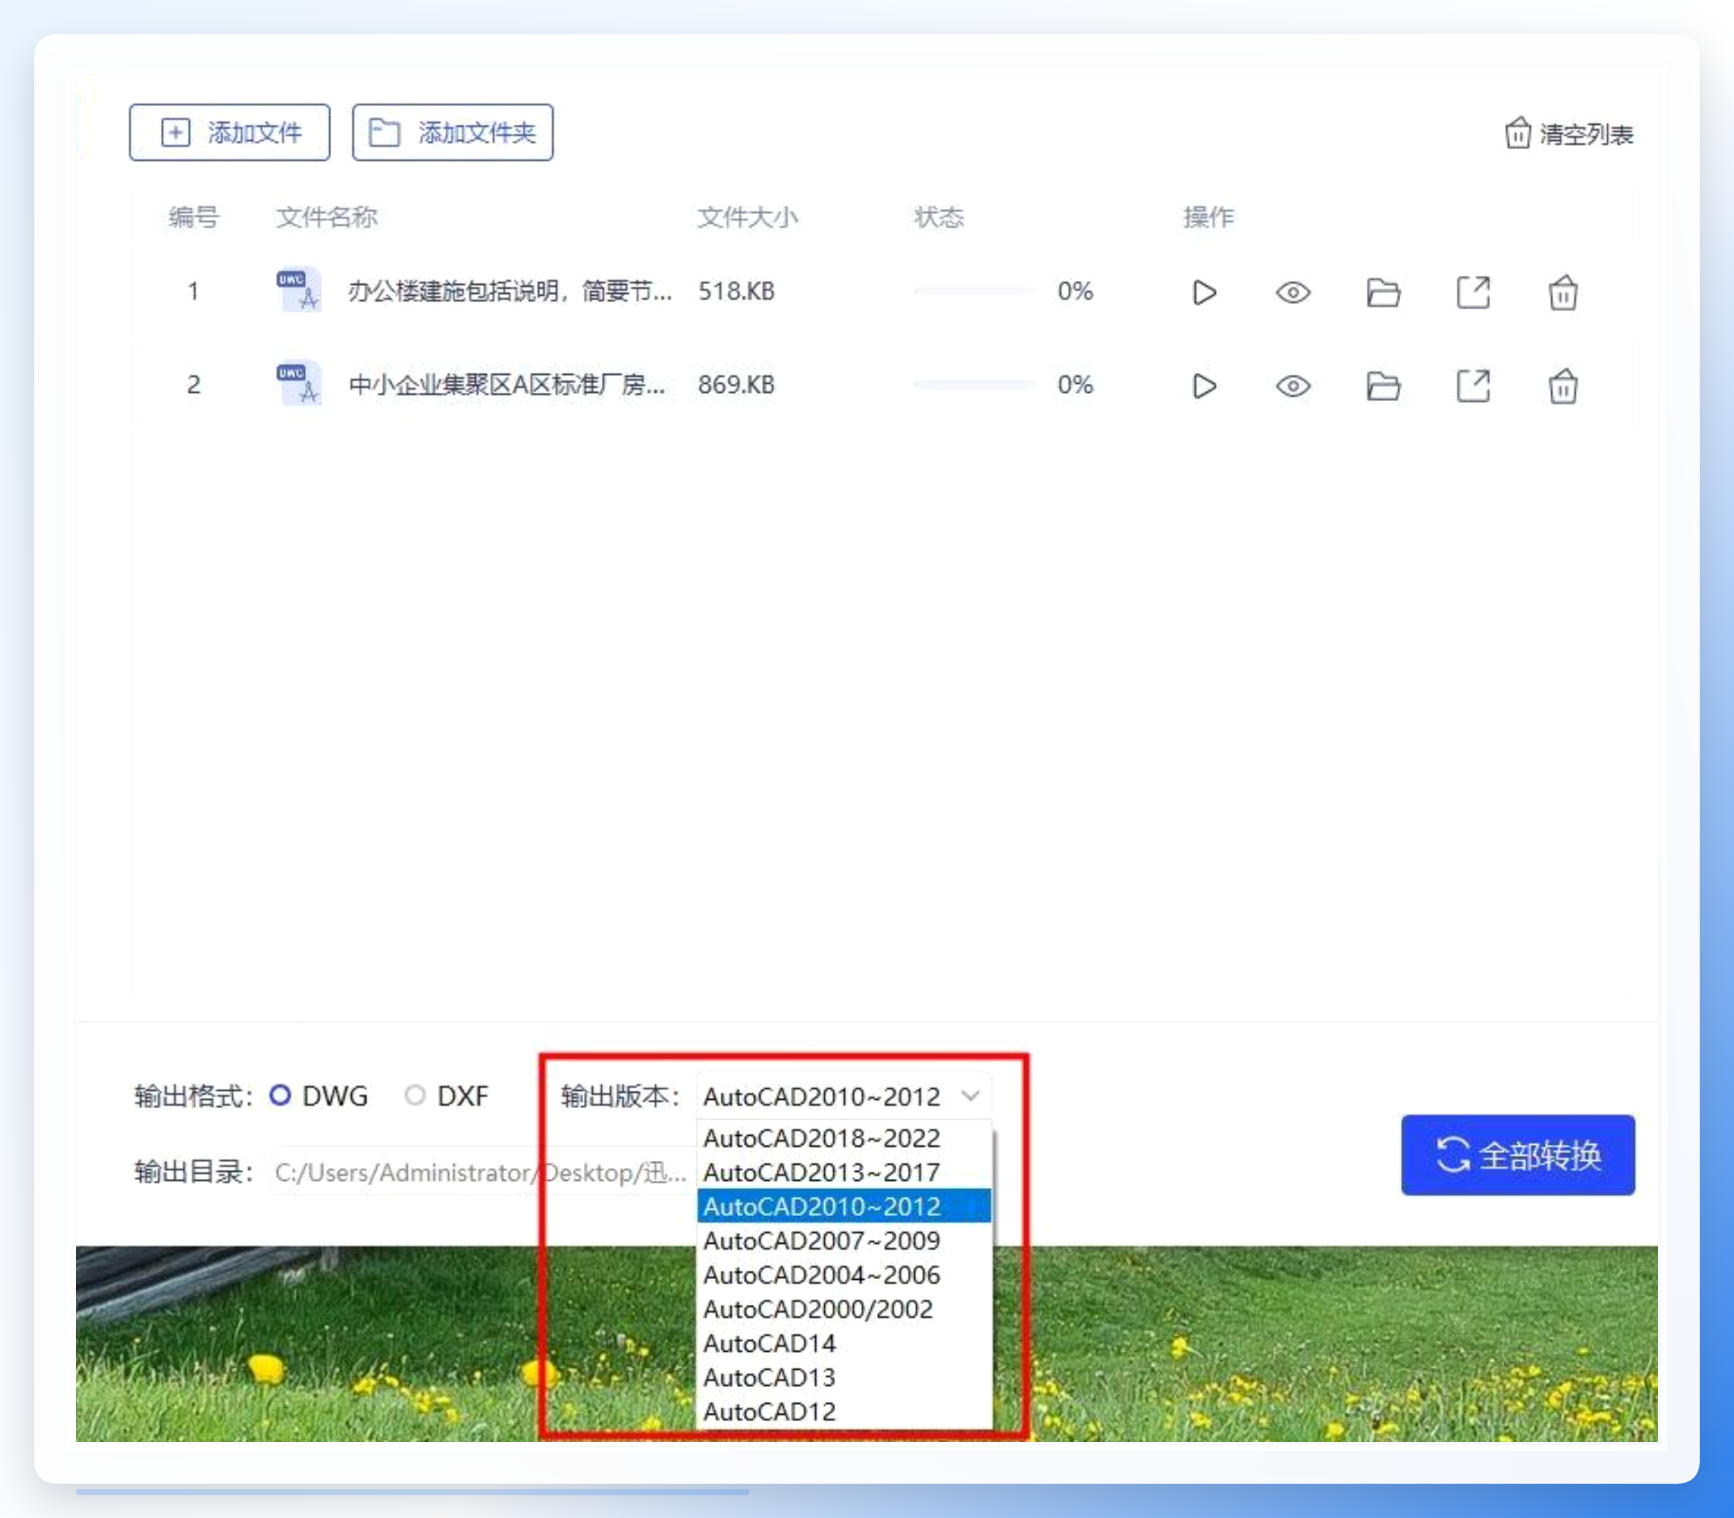
Task: Select file name 办公楼建施包括说明
Action: coord(510,291)
